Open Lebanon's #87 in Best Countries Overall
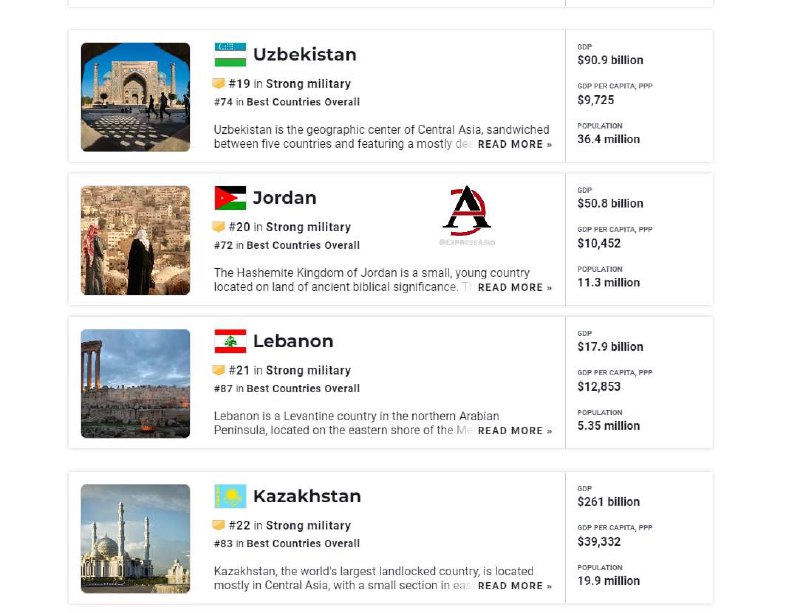Screen dimensions: 800x613 287,388
